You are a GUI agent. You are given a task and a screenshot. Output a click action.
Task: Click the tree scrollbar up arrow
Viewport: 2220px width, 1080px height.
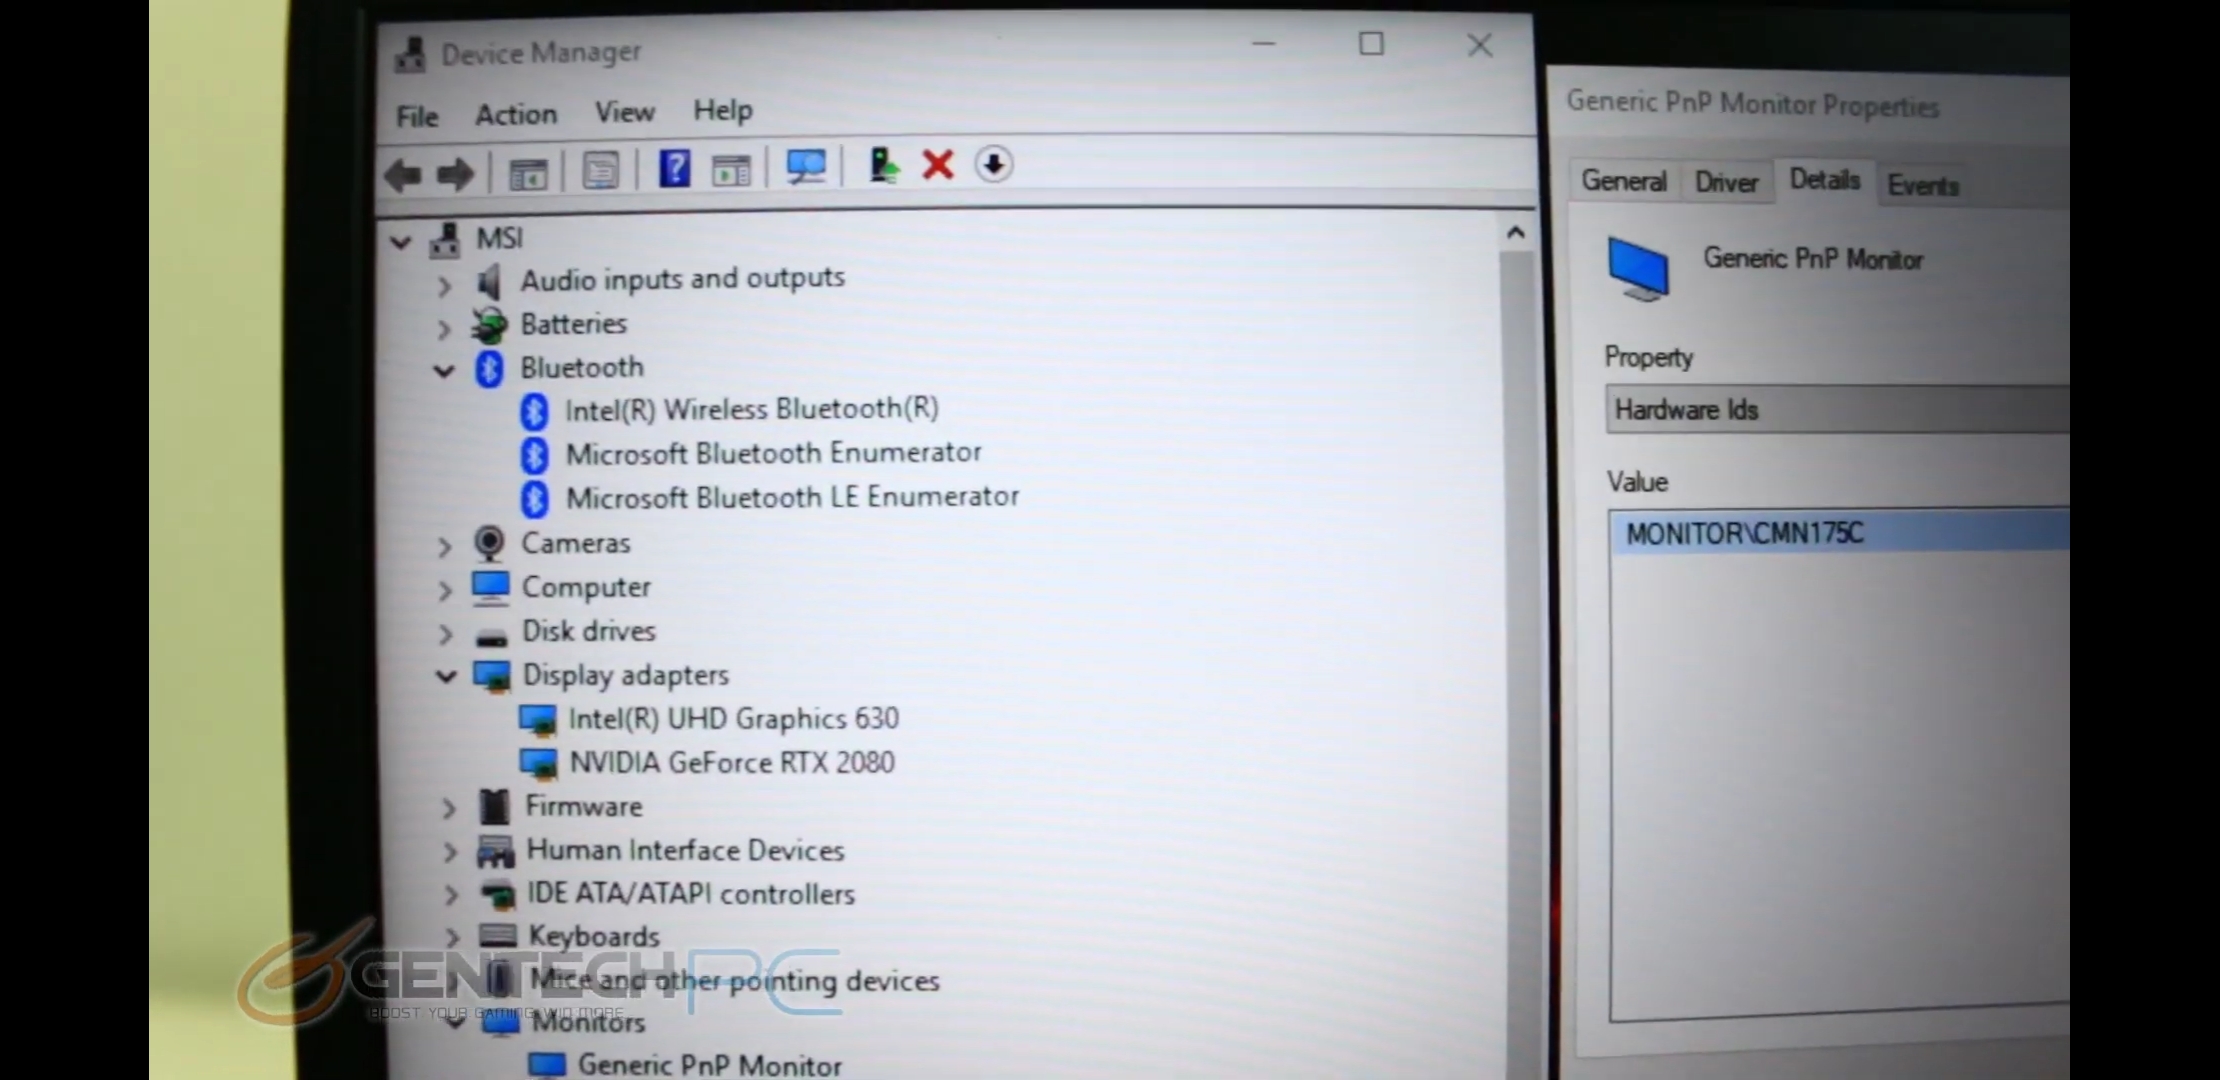point(1516,233)
